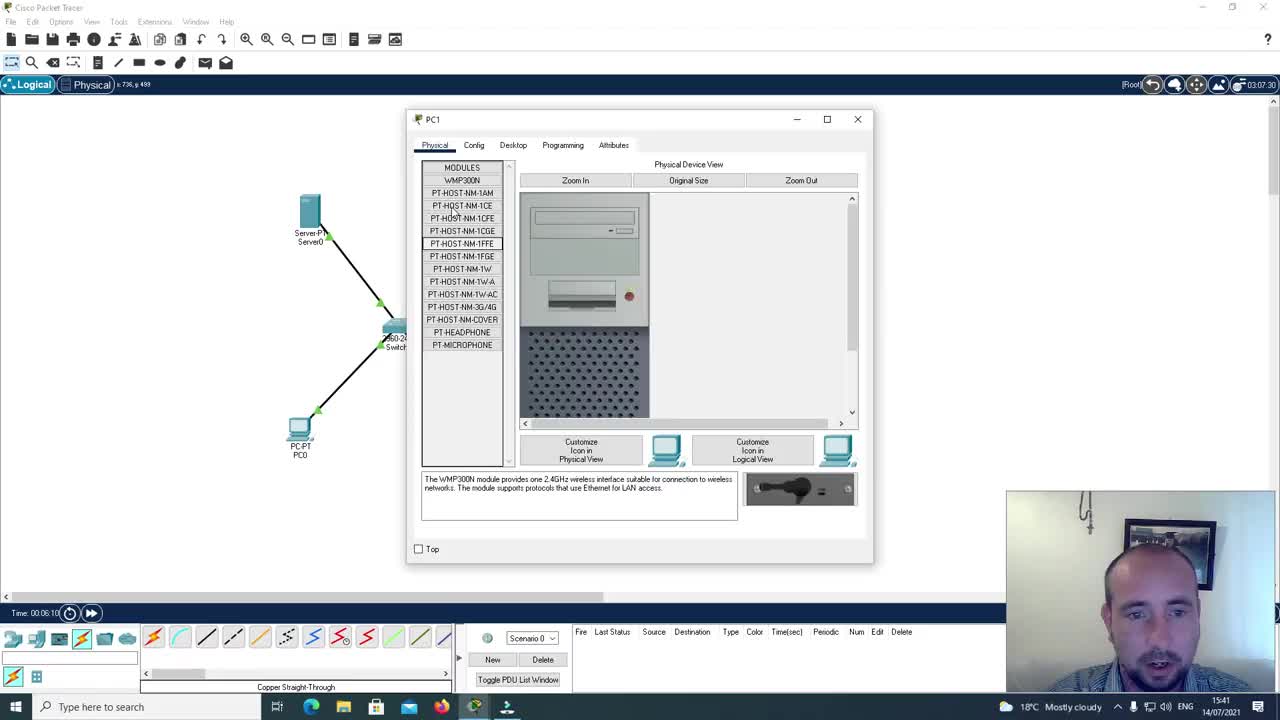Click the PC power button in device view
Viewport: 1280px width, 720px height.
coord(629,296)
